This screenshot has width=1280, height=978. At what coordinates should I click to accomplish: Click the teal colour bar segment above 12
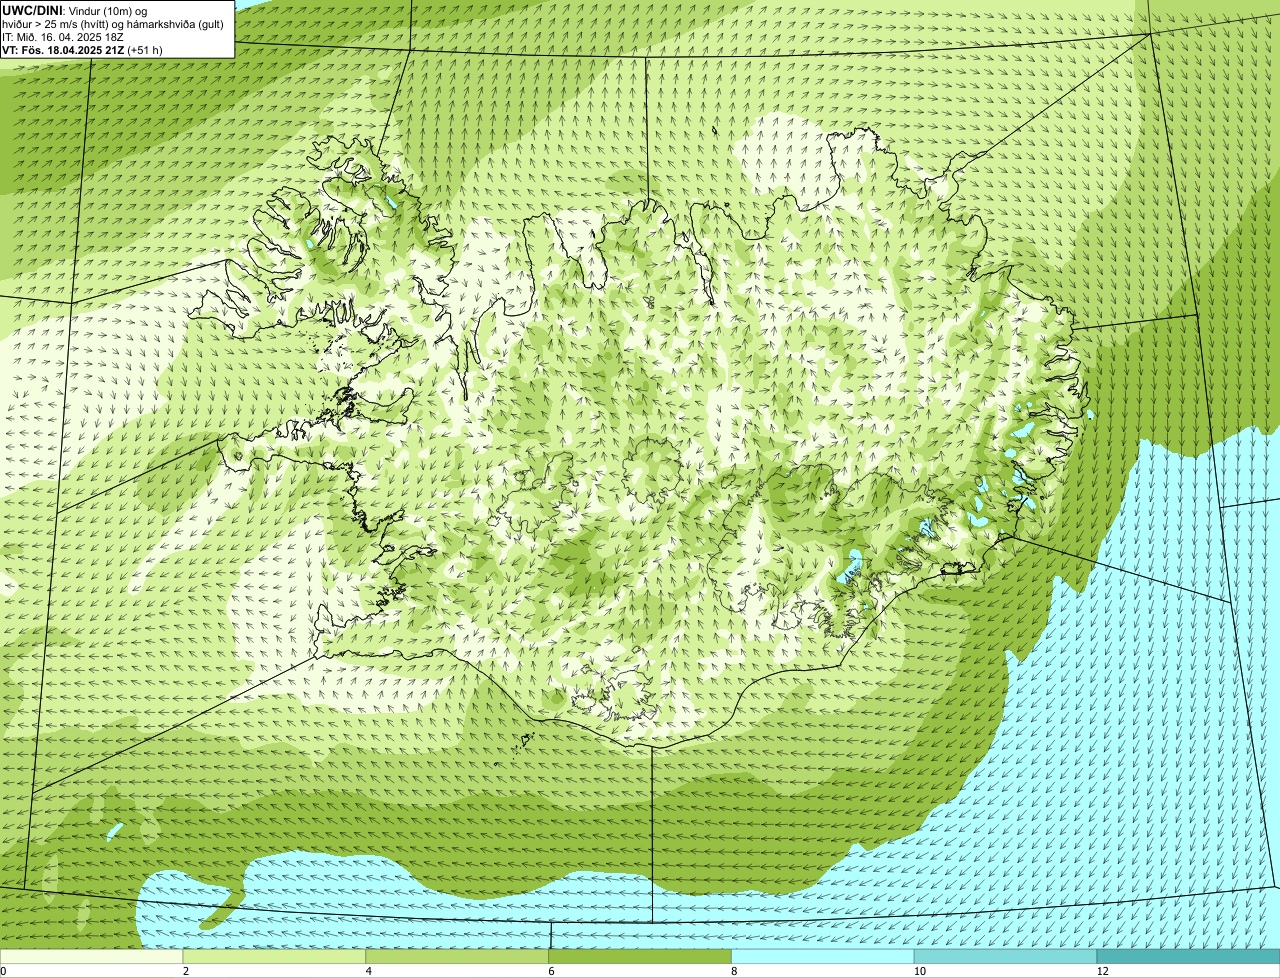[1189, 957]
